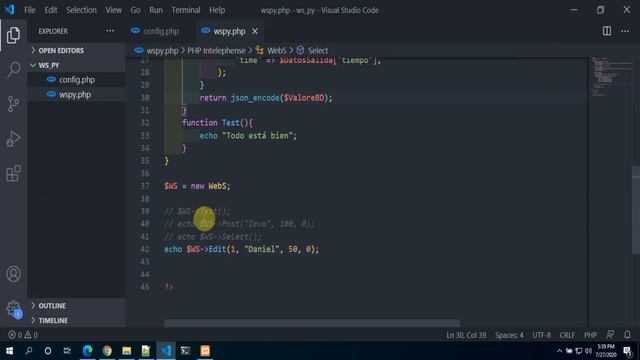The height and width of the screenshot is (360, 640).
Task: Open the Terminal menu
Action: pyautogui.click(x=186, y=10)
